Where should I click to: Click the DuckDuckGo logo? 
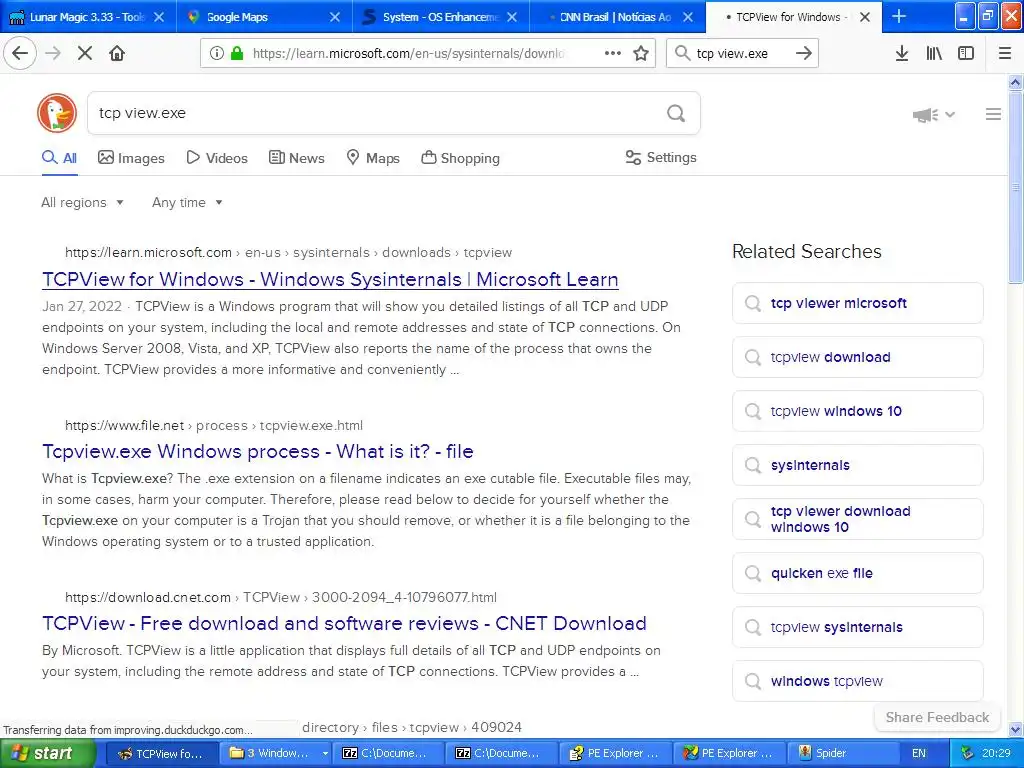(x=57, y=113)
